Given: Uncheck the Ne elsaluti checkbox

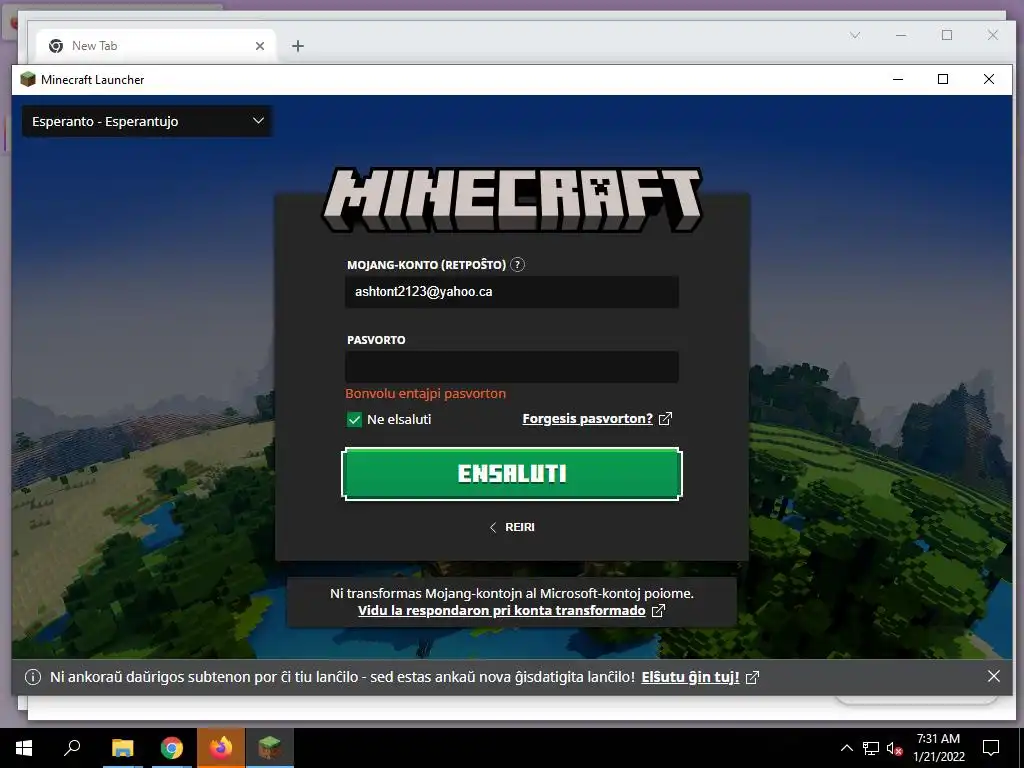Looking at the screenshot, I should 354,419.
